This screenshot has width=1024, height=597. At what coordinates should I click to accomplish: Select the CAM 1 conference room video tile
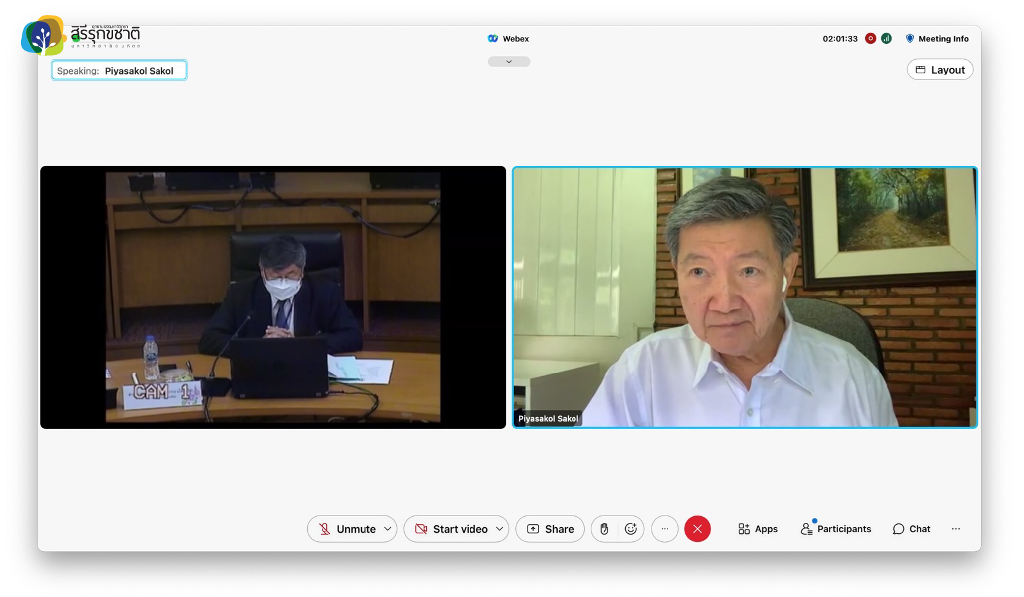click(273, 297)
